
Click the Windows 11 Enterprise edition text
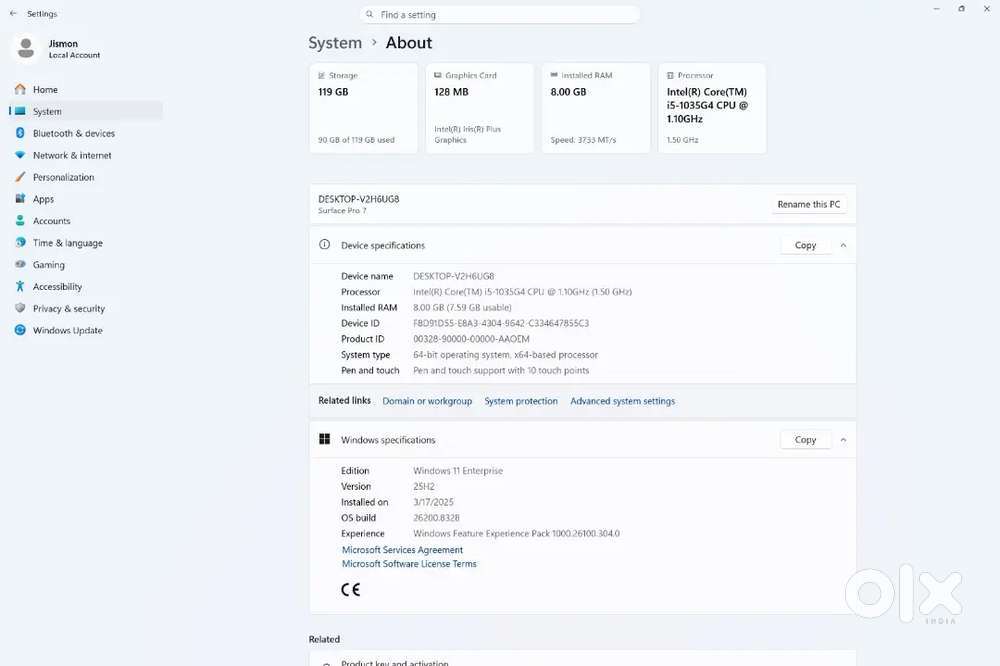458,471
